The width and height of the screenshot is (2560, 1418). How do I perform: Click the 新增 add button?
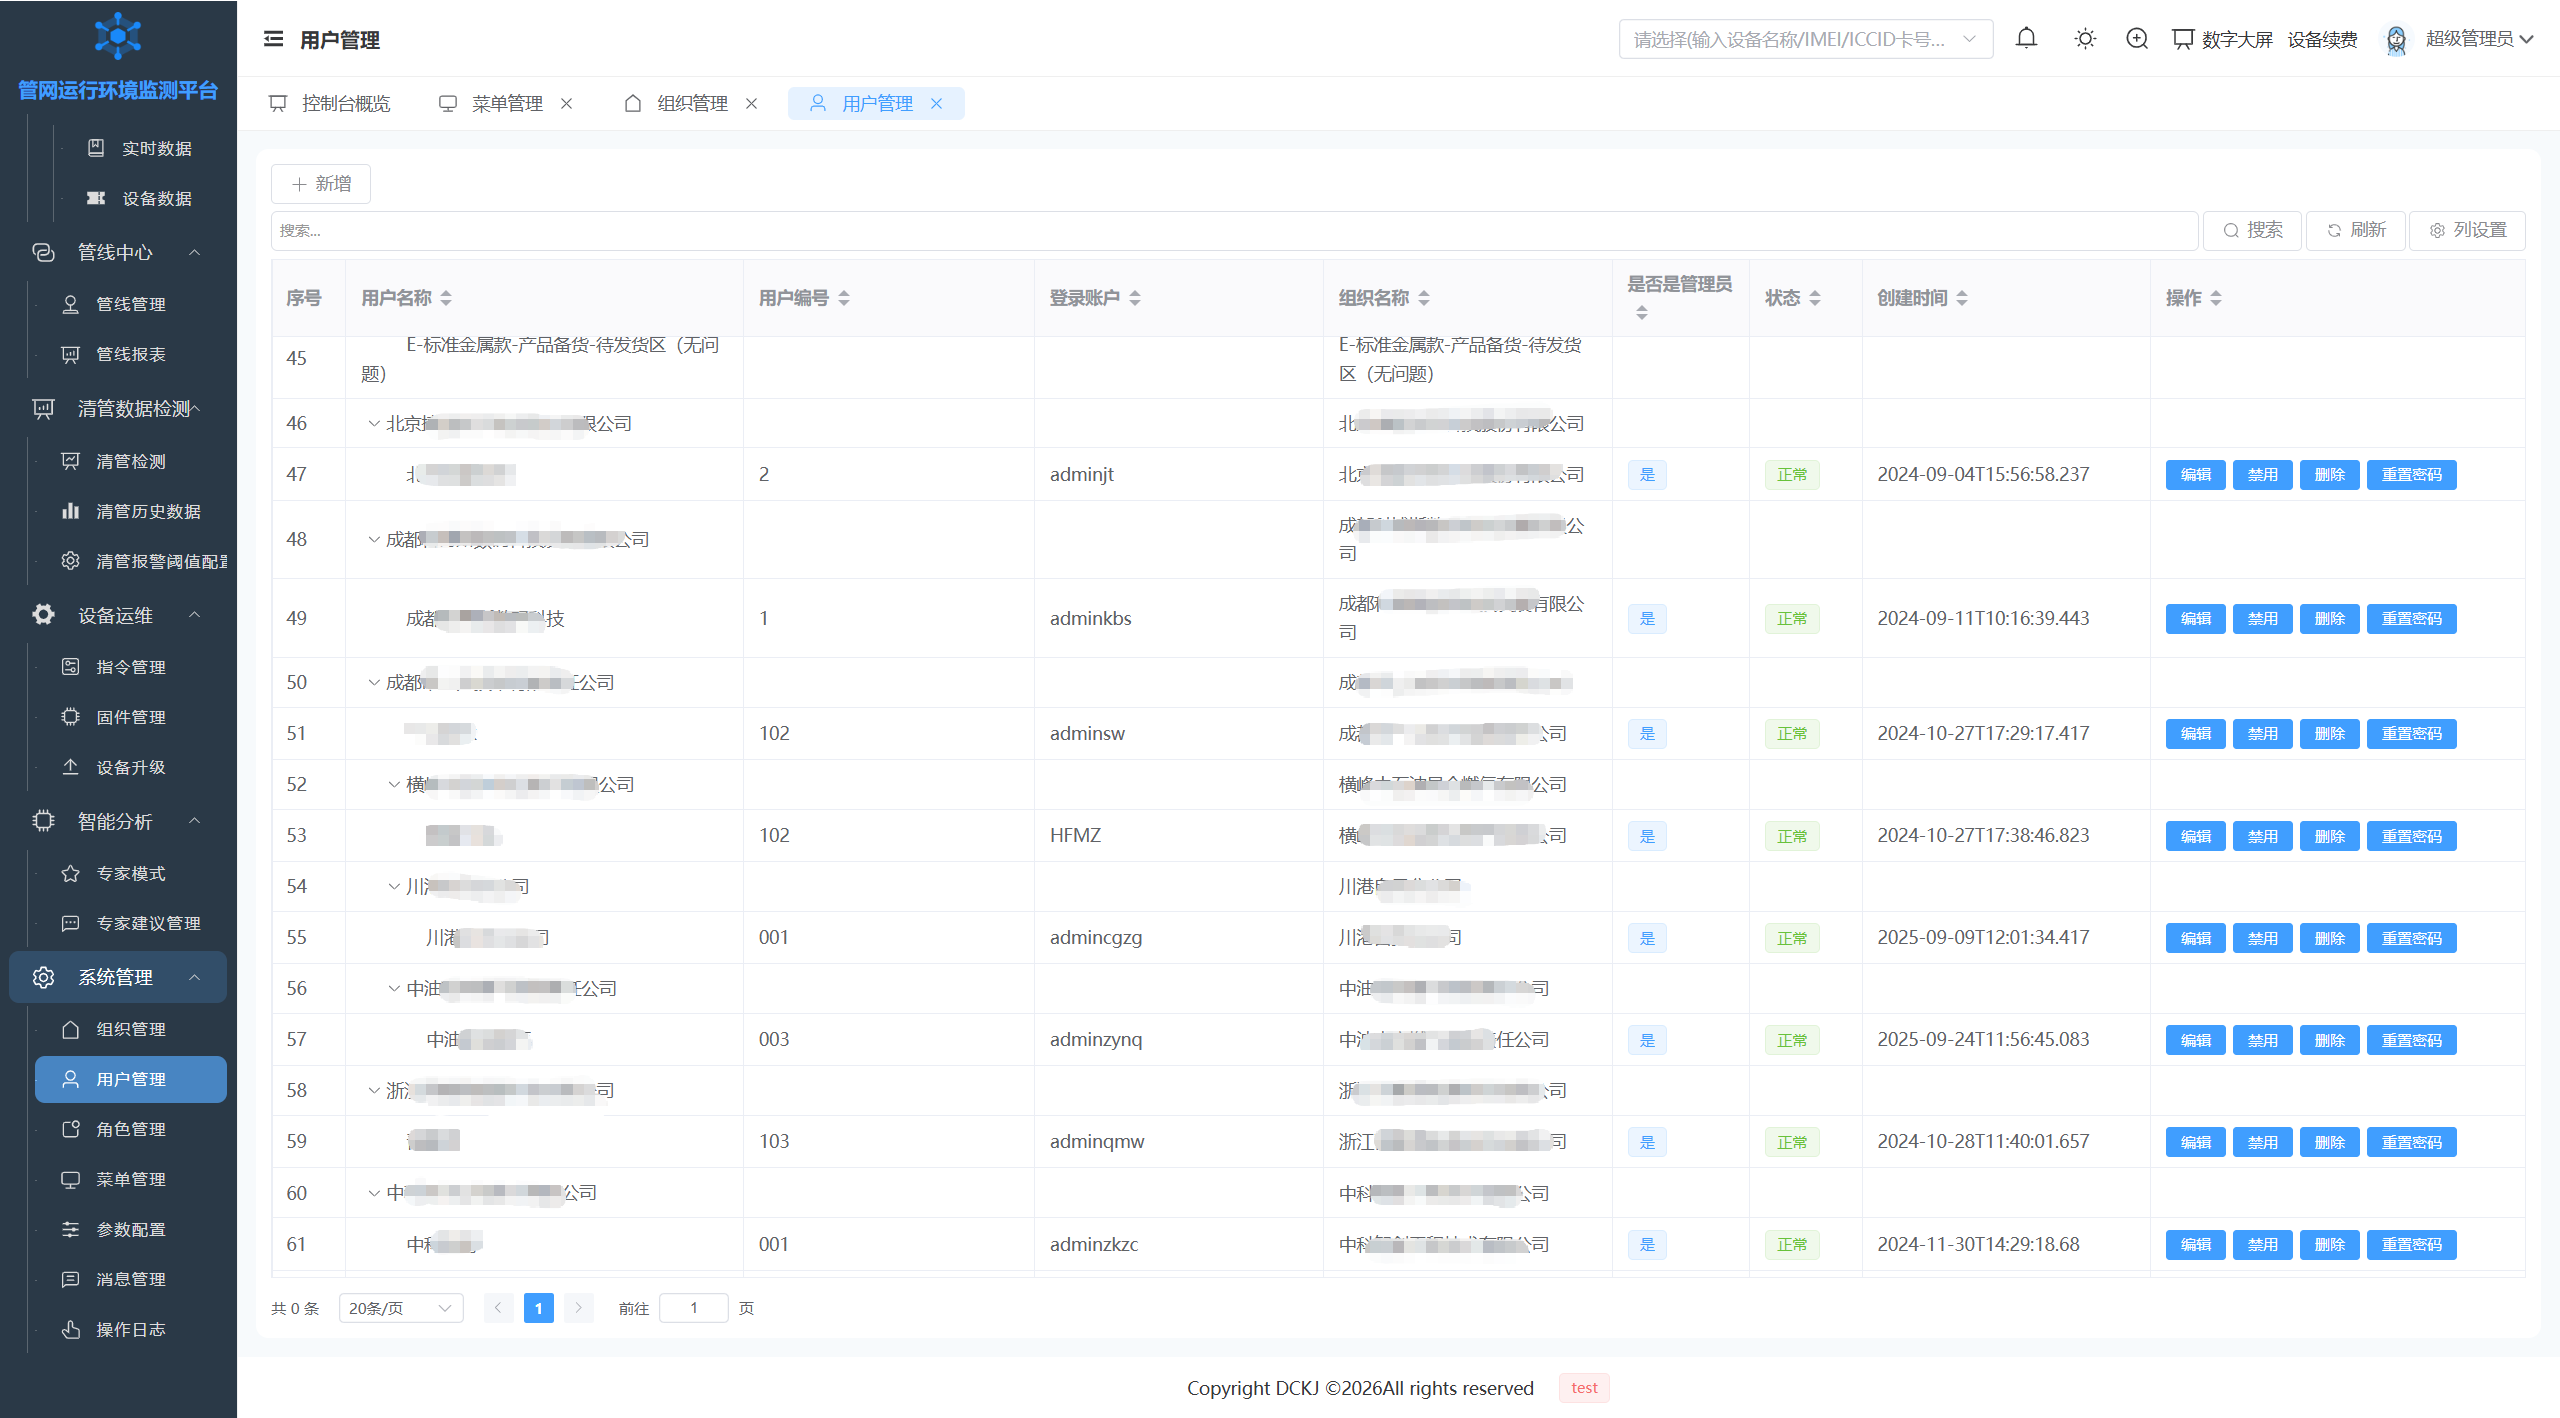coord(321,184)
